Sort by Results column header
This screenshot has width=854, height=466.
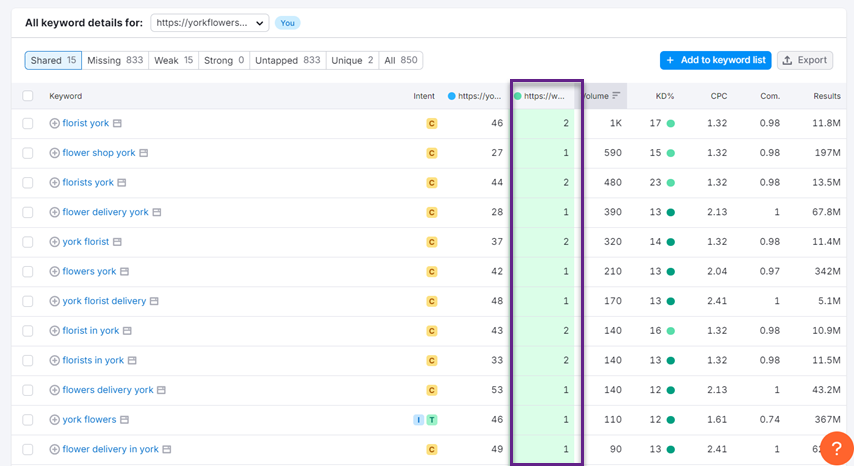pos(827,96)
